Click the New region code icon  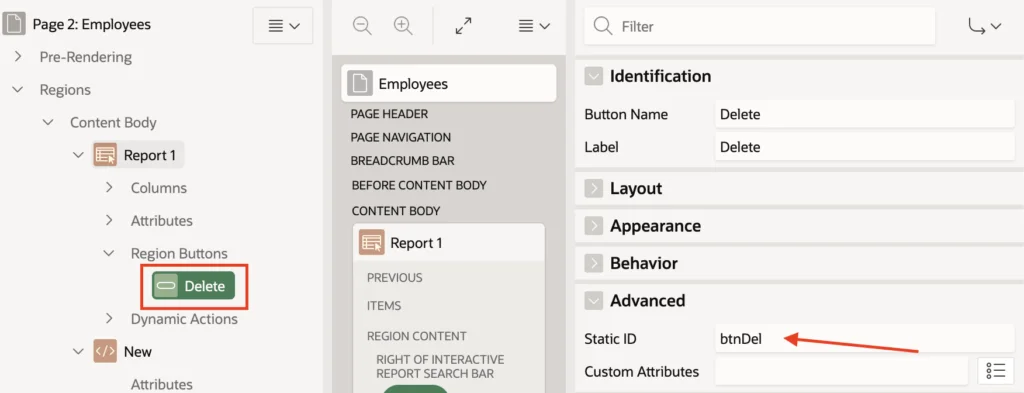coord(105,351)
